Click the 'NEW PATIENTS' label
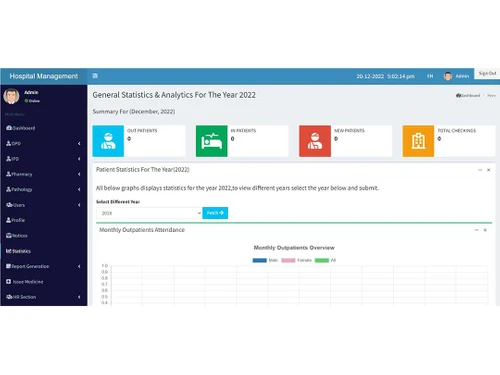Screen dimensions: 500x375 point(349,131)
